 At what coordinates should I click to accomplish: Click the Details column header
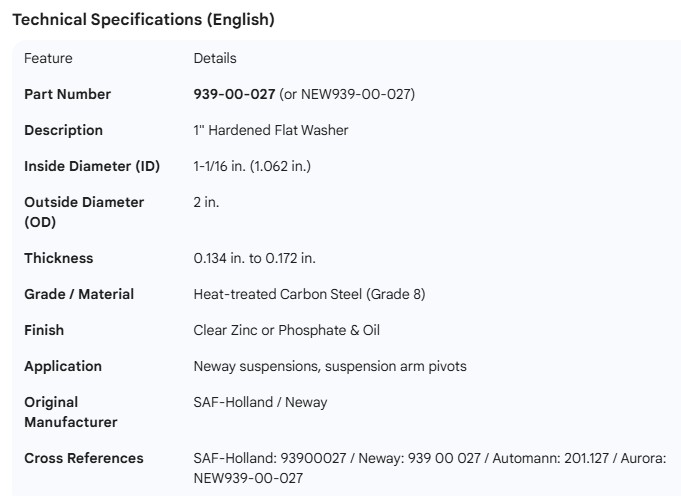pos(215,58)
